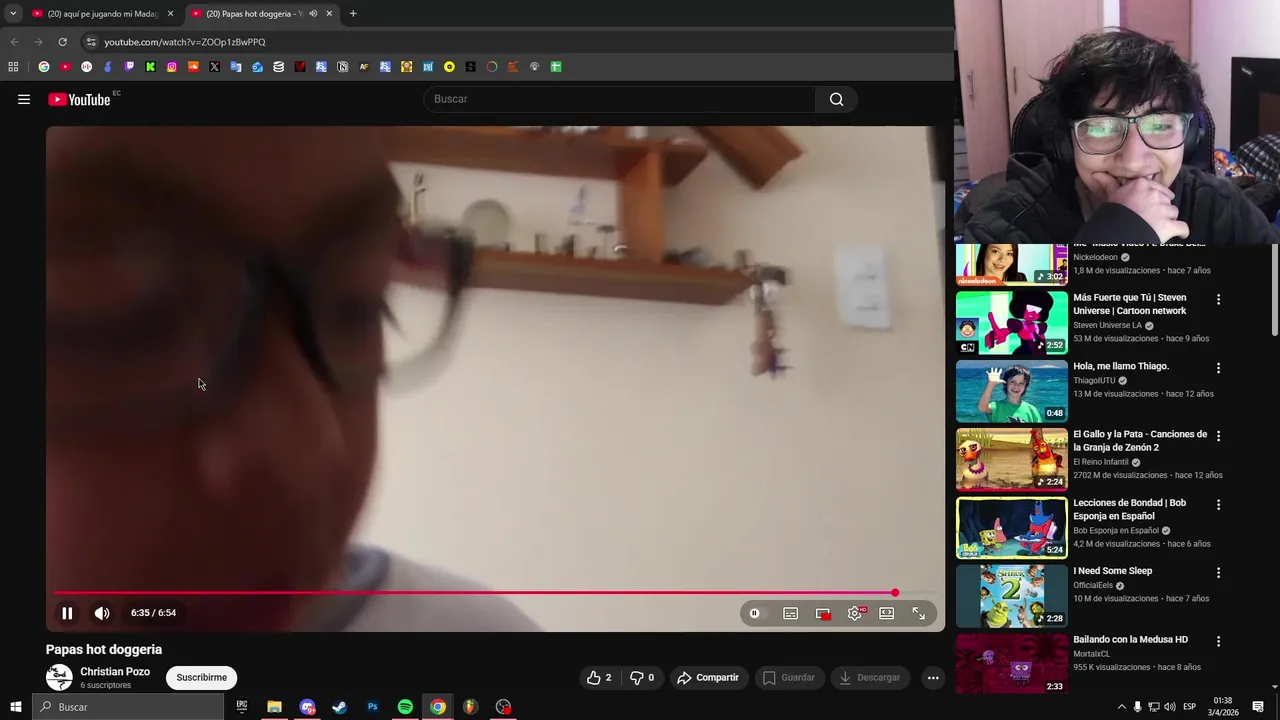
Task: Mute the tab via its speaker icon
Action: point(313,14)
